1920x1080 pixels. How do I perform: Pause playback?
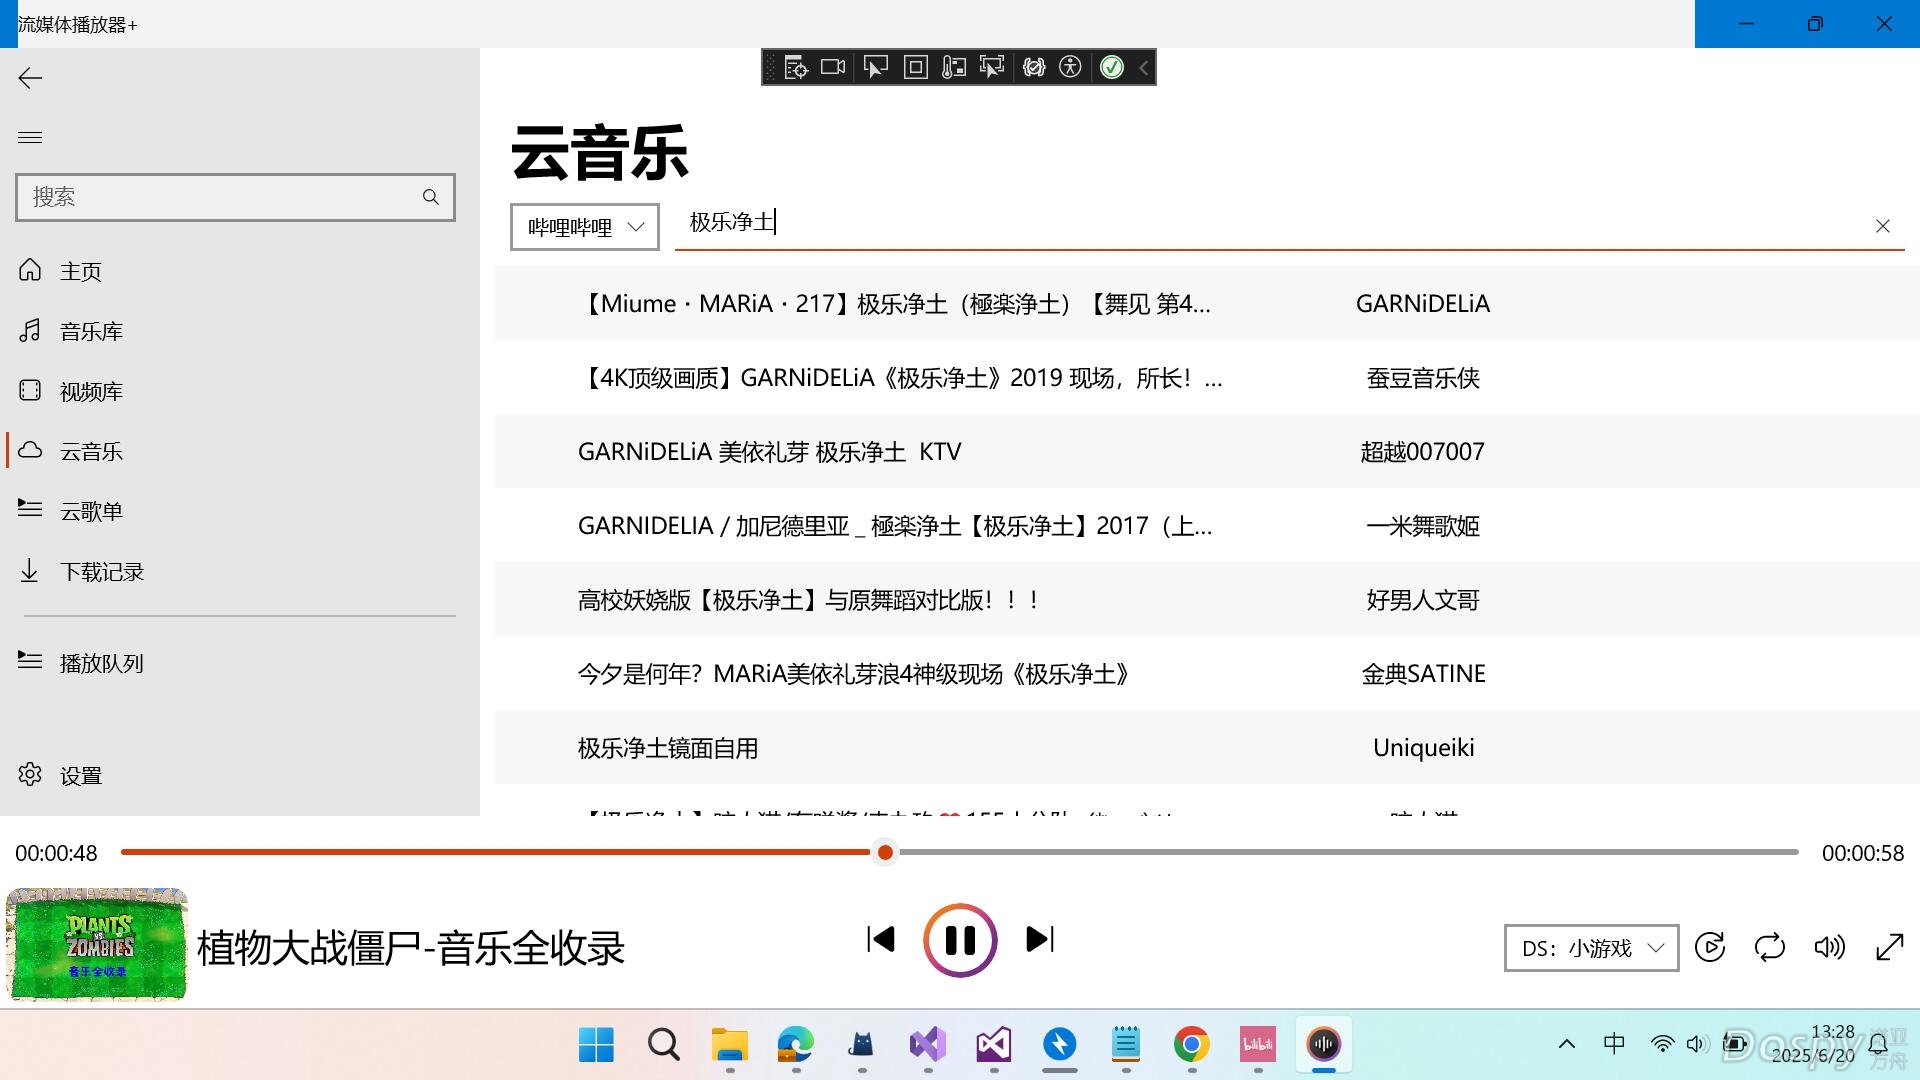click(960, 940)
